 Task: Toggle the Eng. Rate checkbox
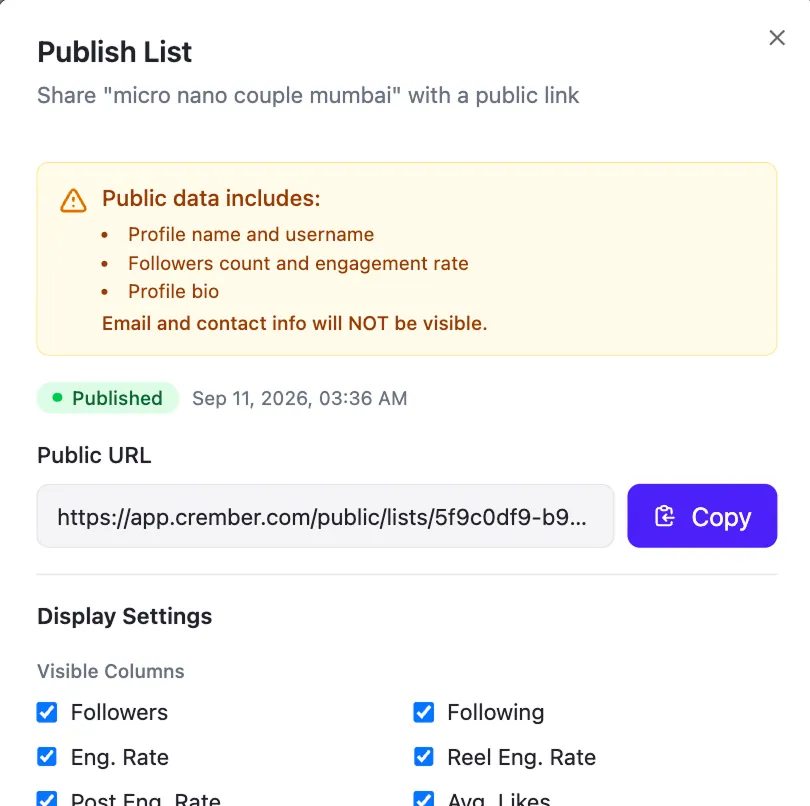tap(47, 757)
